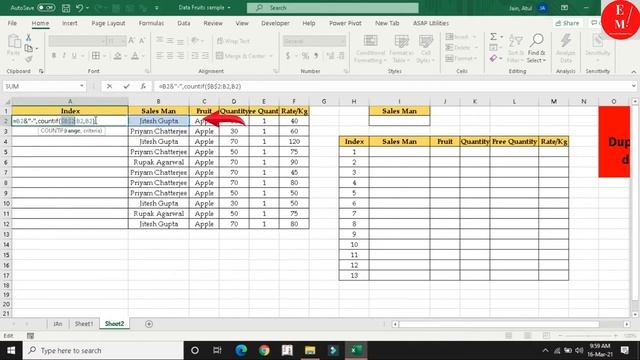Image resolution: width=640 pixels, height=360 pixels.
Task: Click the AutoSum sigma icon
Action: click(493, 37)
